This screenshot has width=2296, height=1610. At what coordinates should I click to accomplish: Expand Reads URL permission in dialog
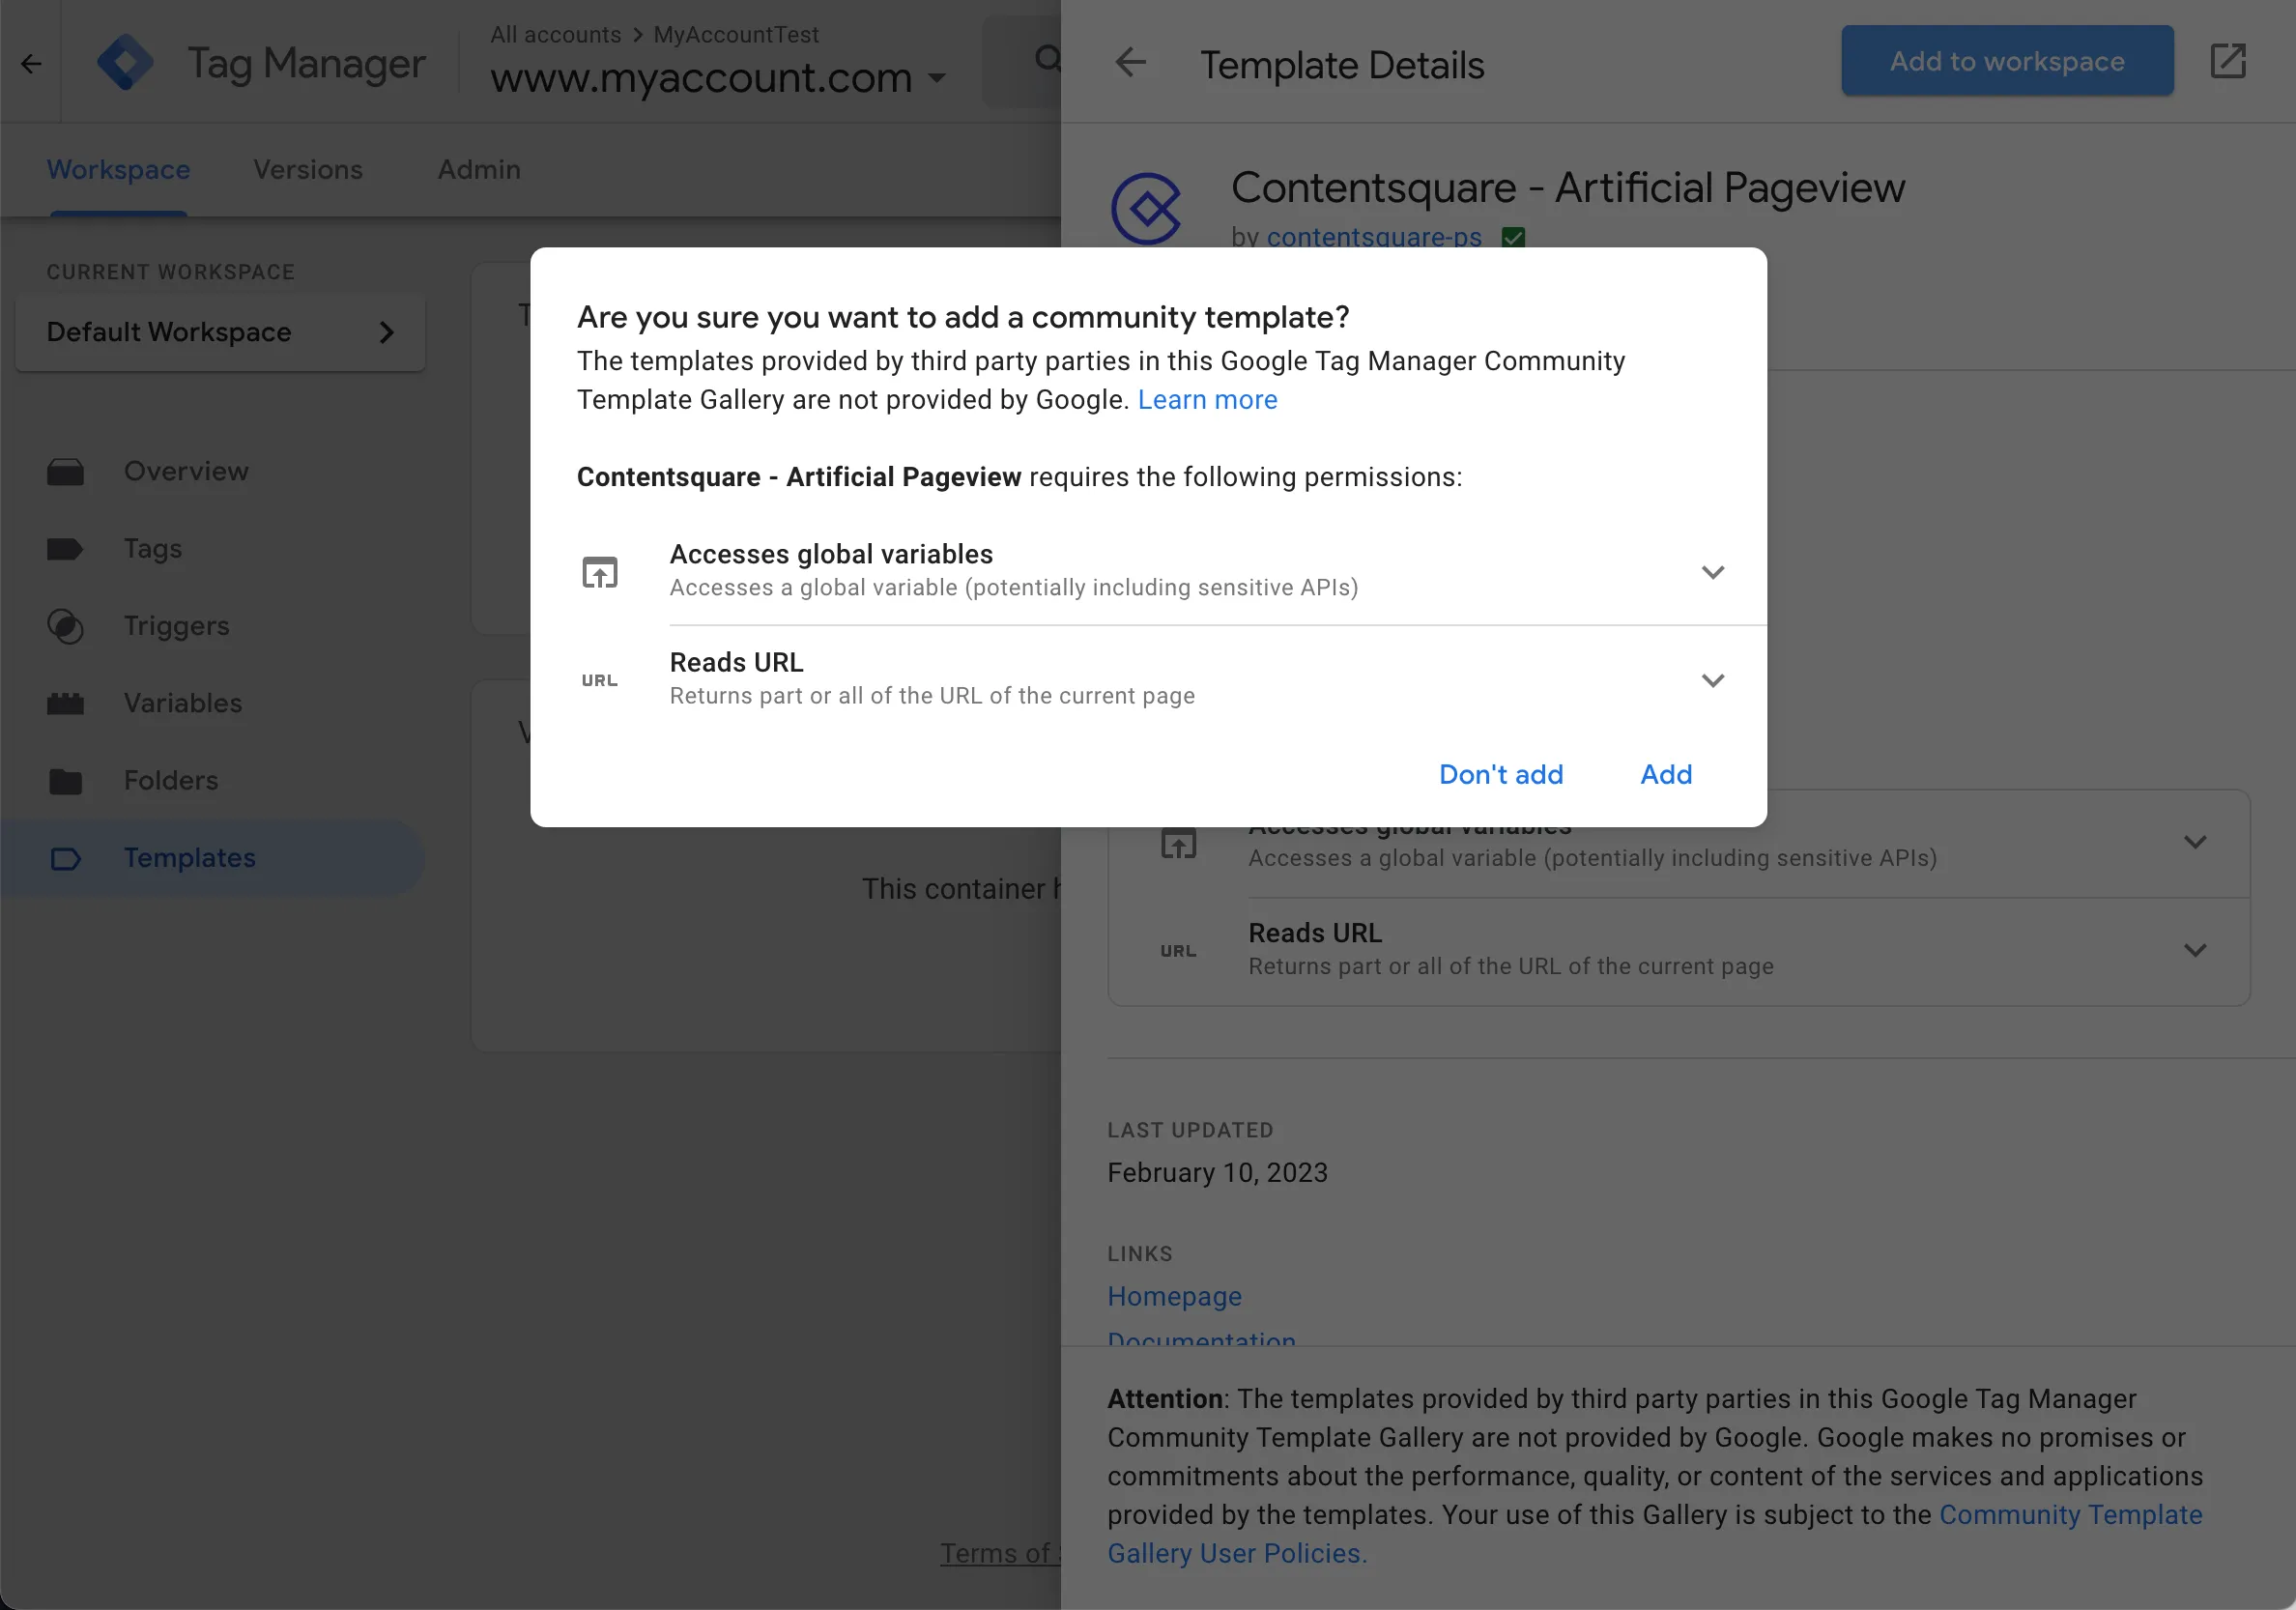1712,680
